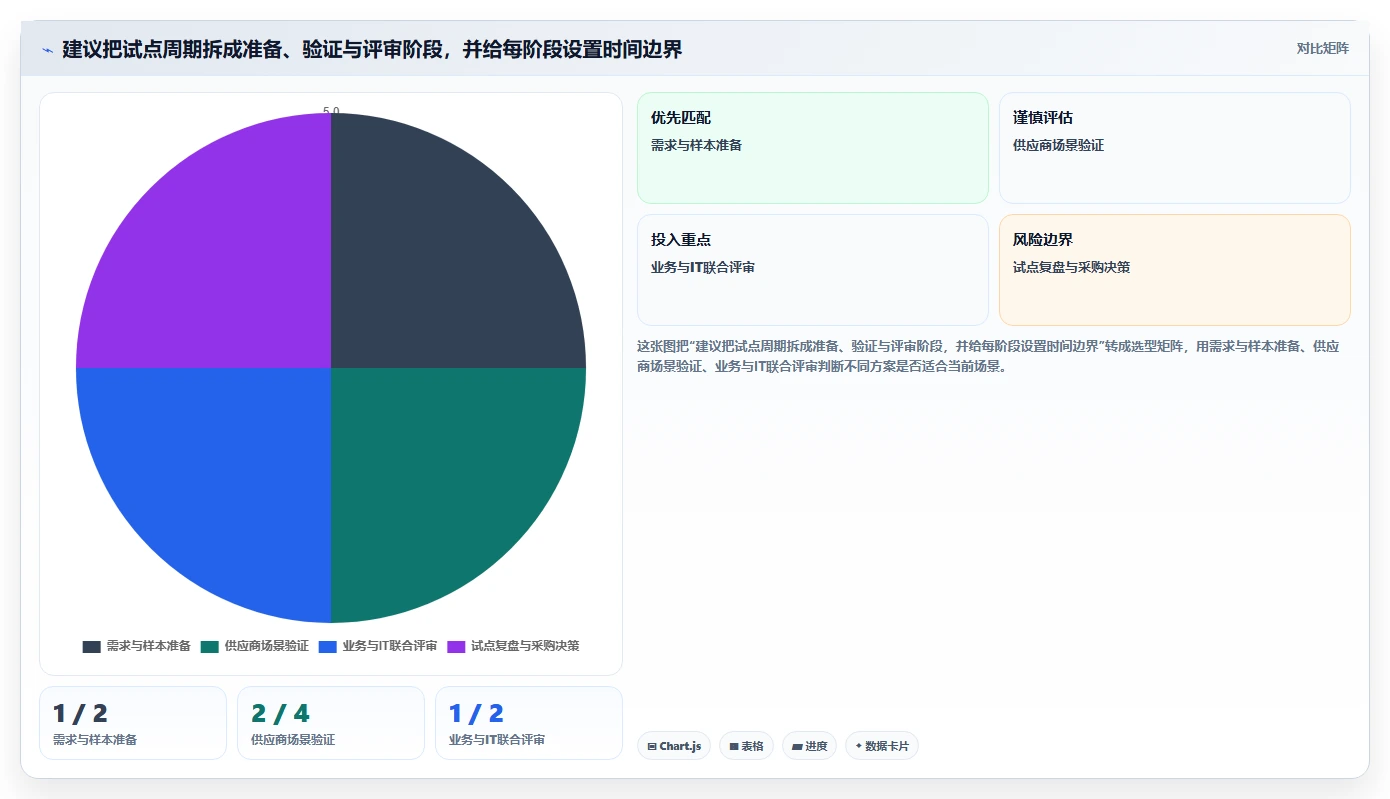This screenshot has width=1390, height=799.
Task: Click the 表格 tag
Action: click(746, 746)
